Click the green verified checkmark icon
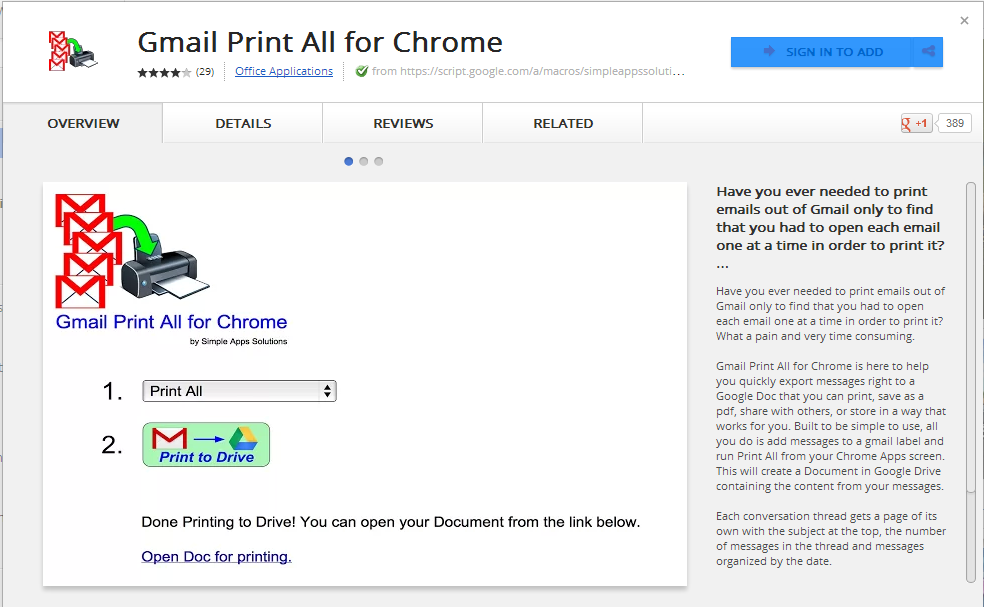Screen dimensions: 984x607 [x=361, y=72]
